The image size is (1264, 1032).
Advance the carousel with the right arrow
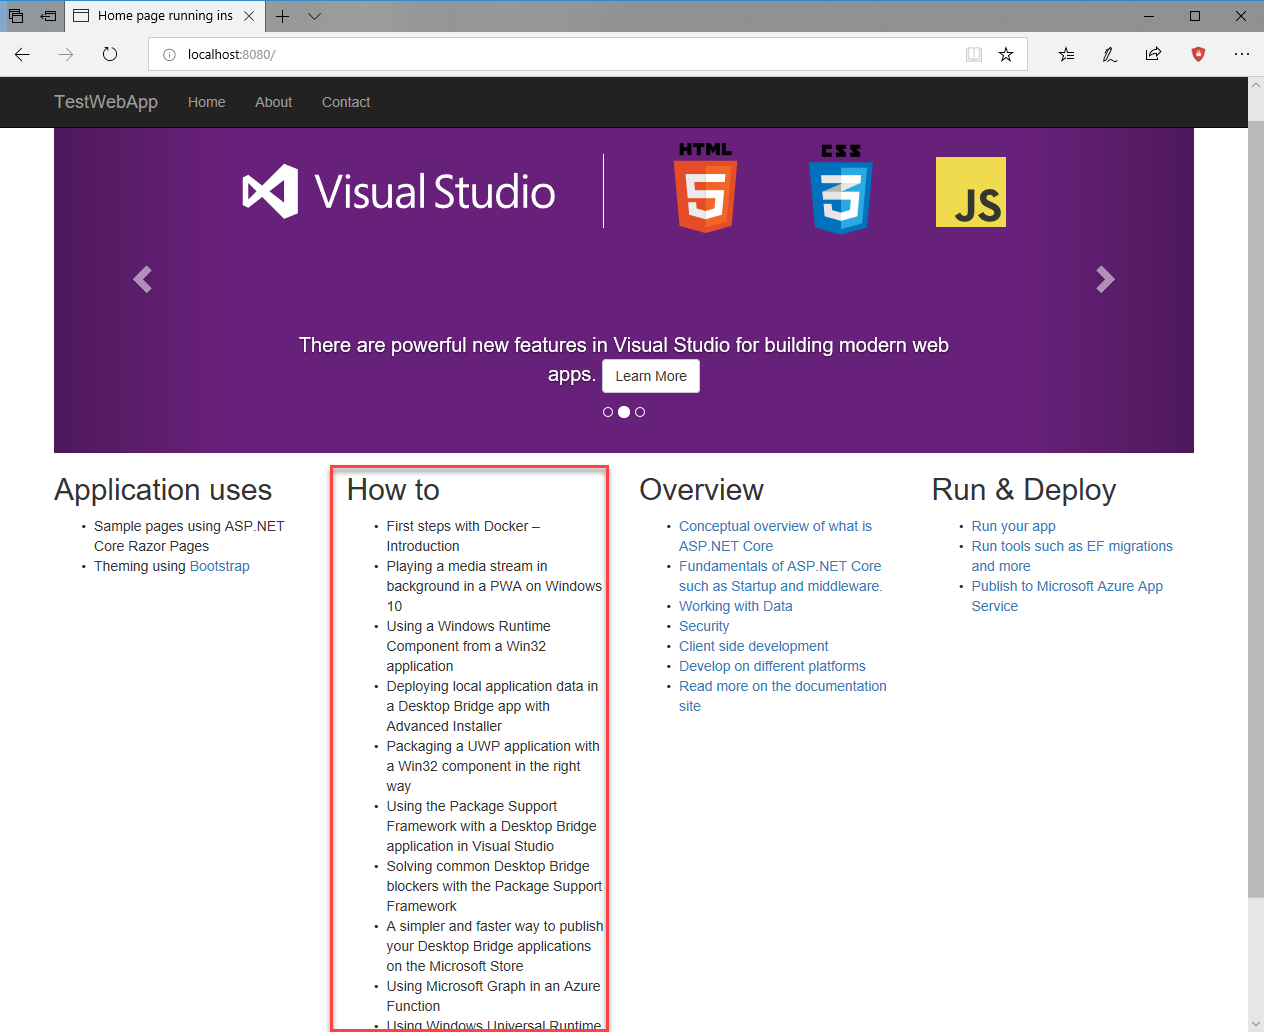[x=1105, y=279]
